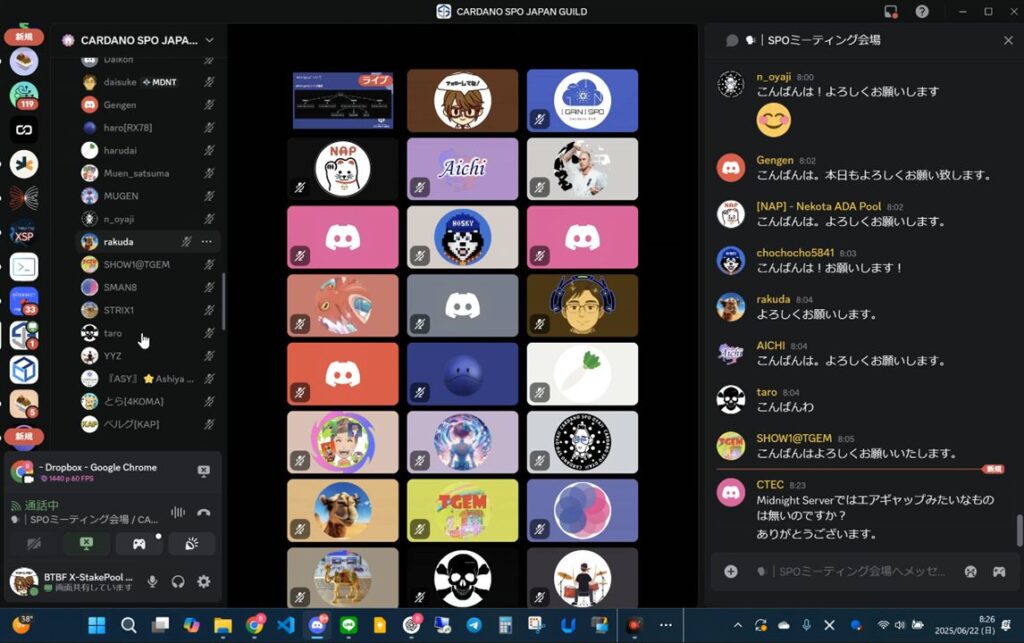Select taro in the member list

tap(148, 333)
